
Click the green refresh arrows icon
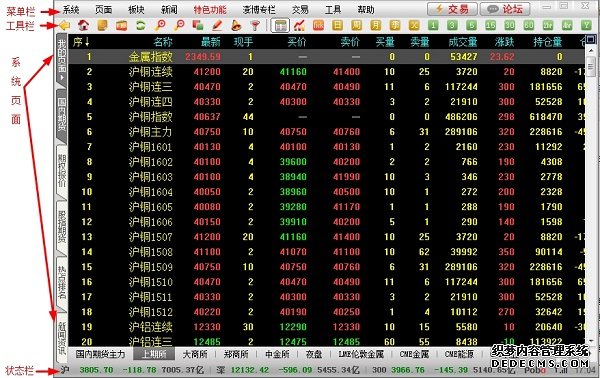coord(140,26)
